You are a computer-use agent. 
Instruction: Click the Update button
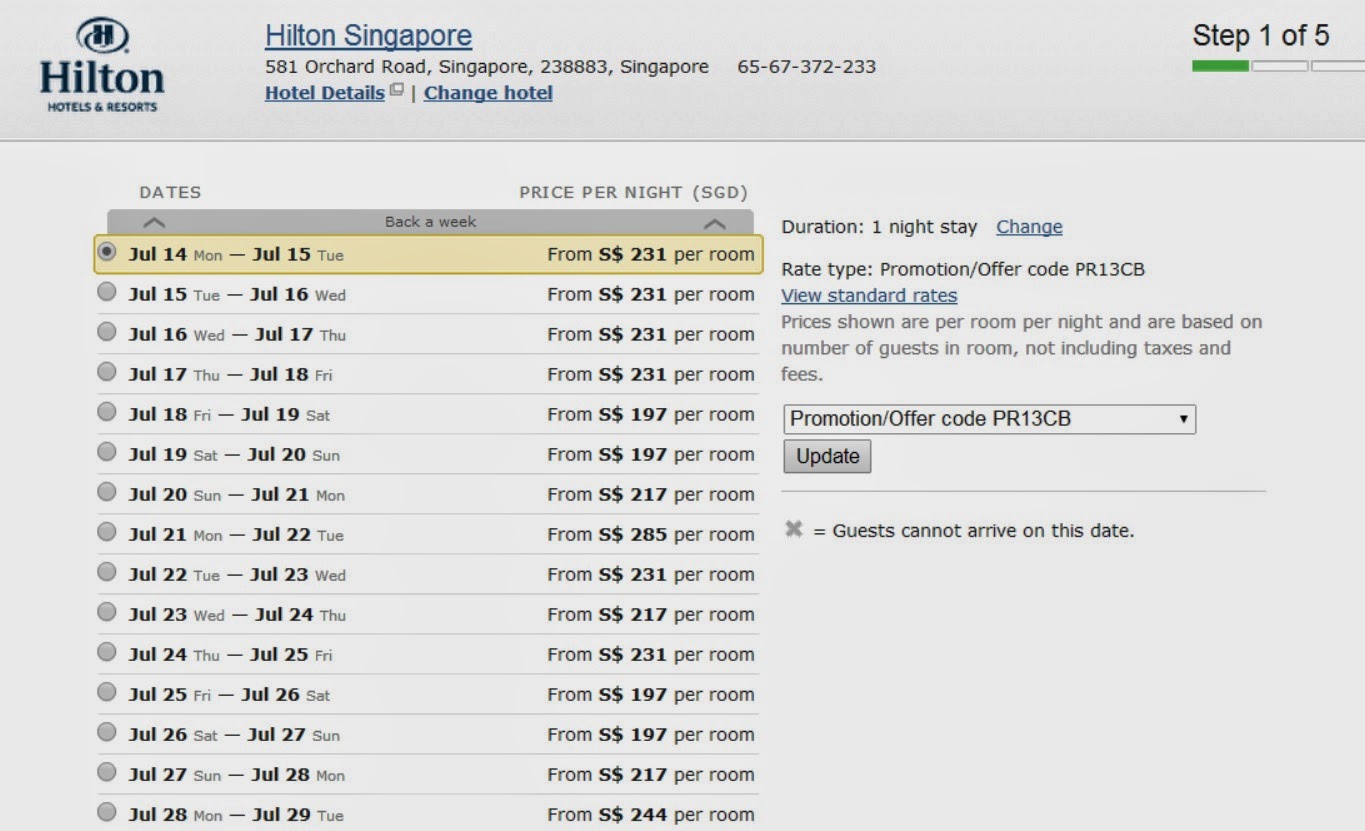(x=827, y=456)
